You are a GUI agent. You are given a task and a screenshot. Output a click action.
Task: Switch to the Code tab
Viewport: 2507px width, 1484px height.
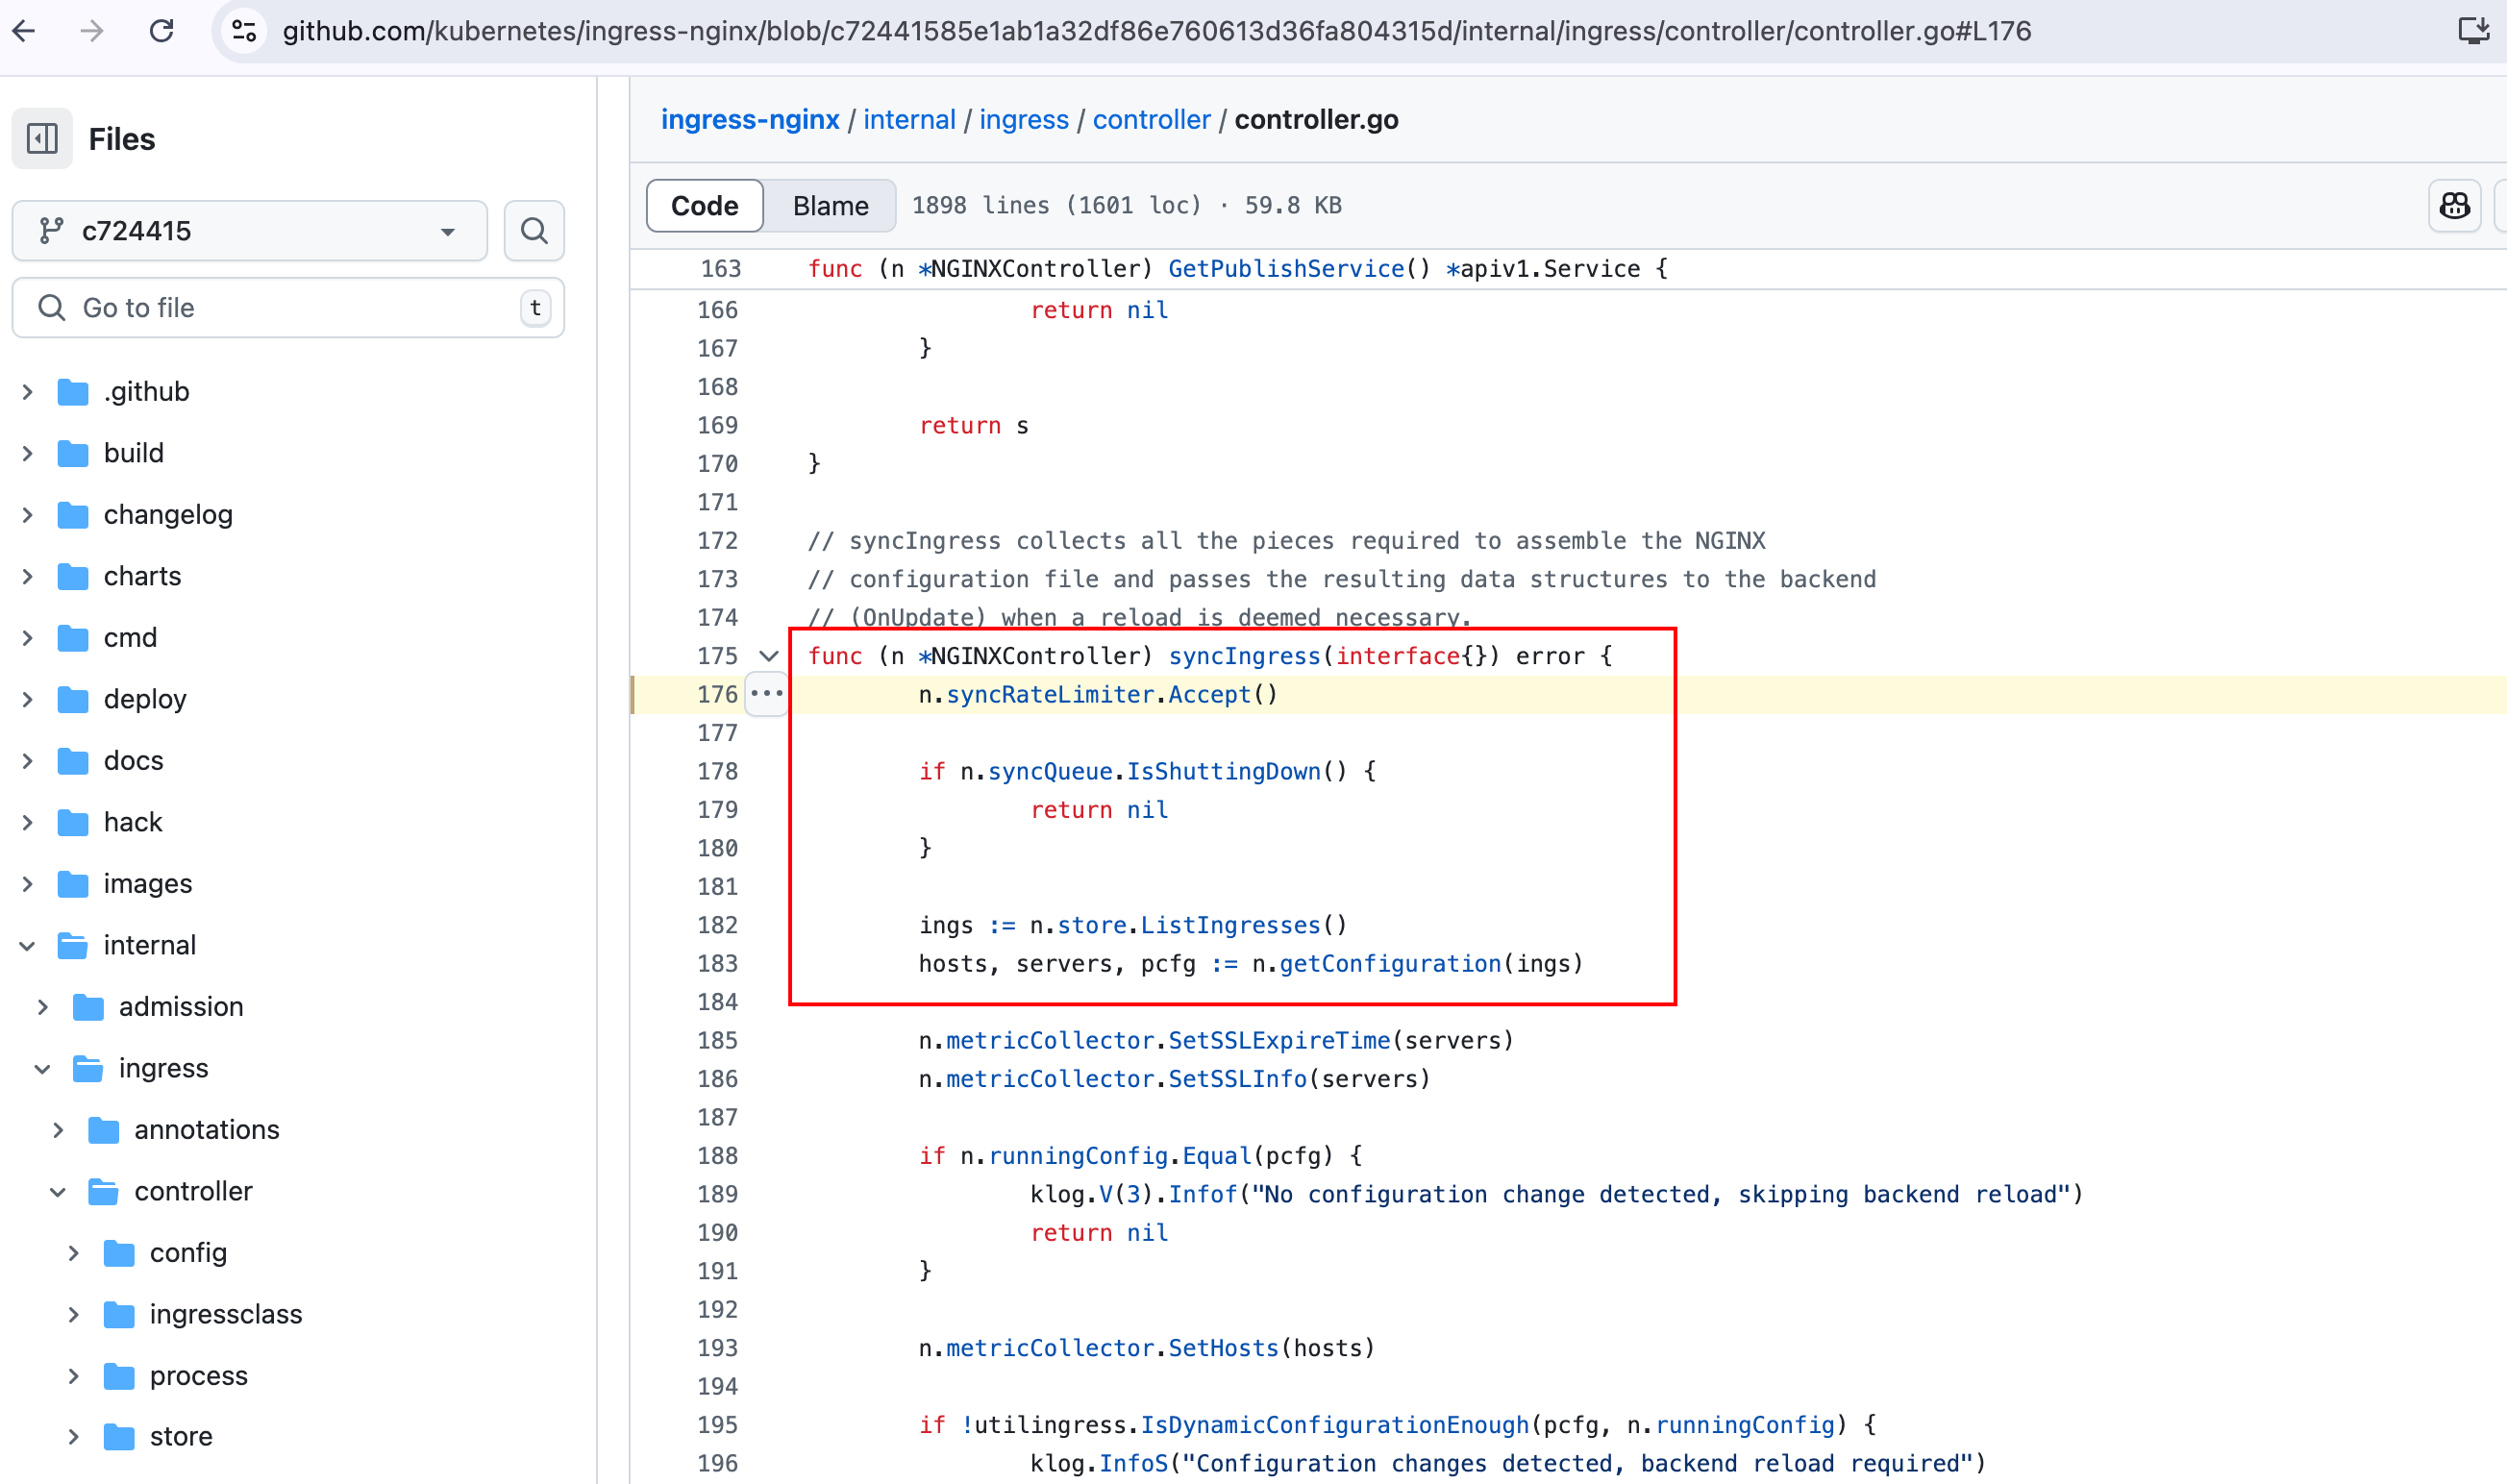pyautogui.click(x=705, y=205)
